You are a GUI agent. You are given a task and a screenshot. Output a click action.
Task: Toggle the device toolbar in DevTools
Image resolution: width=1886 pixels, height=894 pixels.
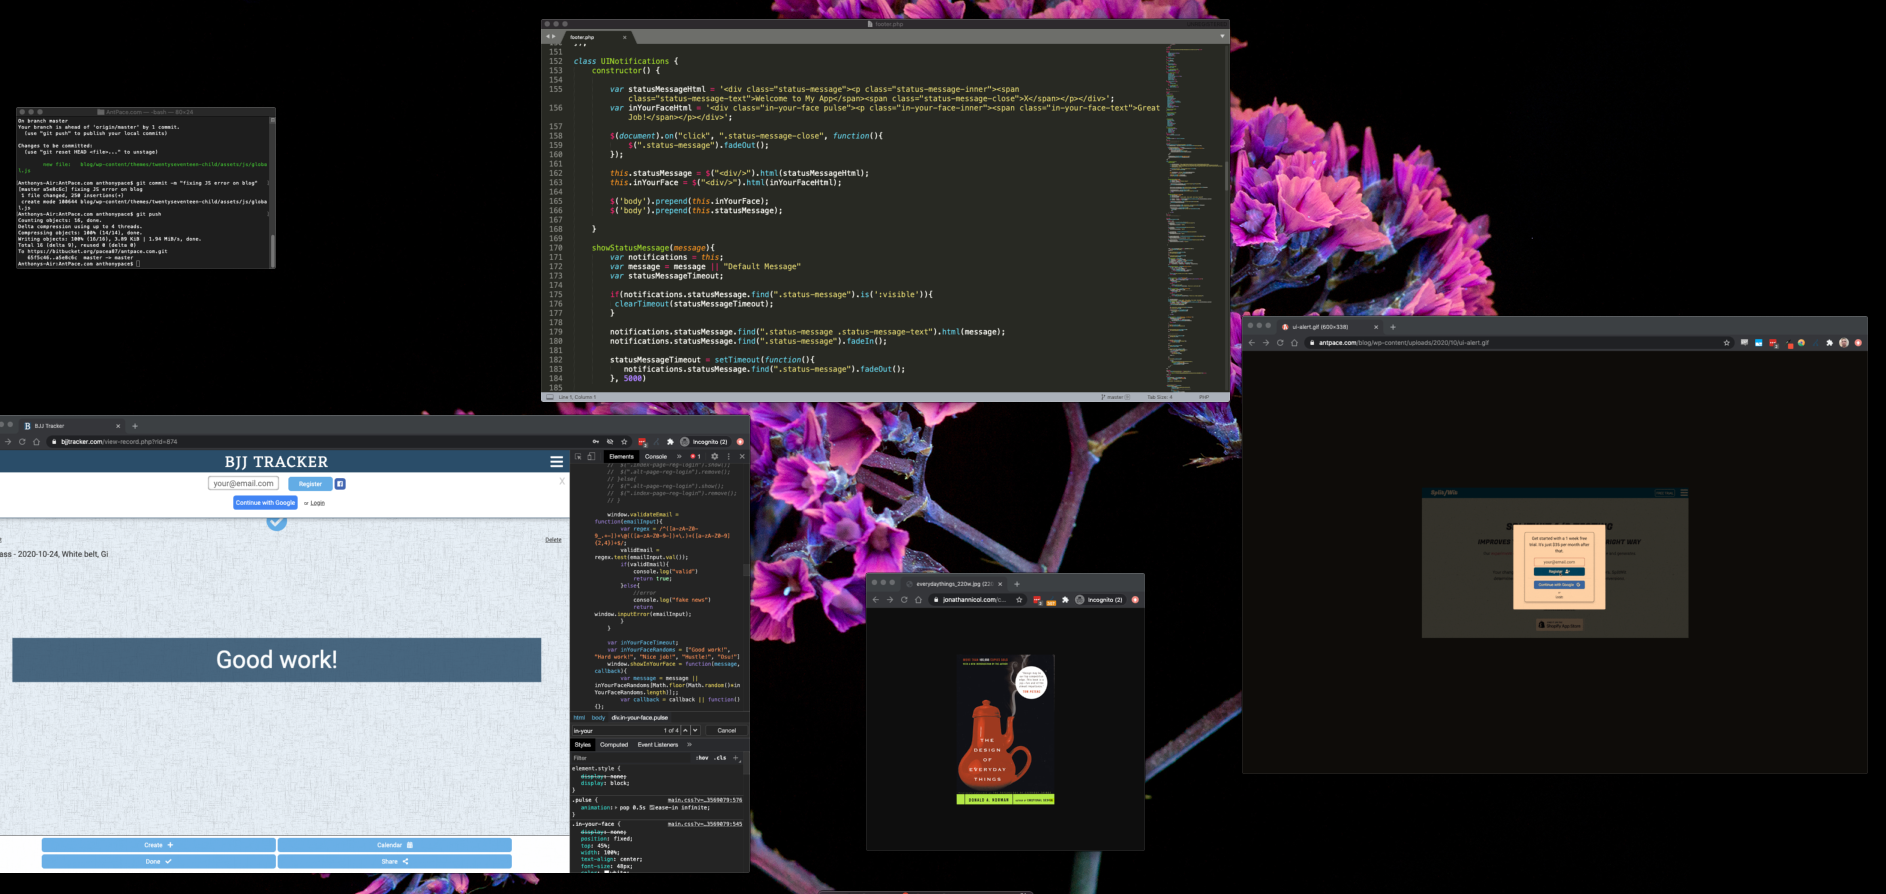pos(591,456)
